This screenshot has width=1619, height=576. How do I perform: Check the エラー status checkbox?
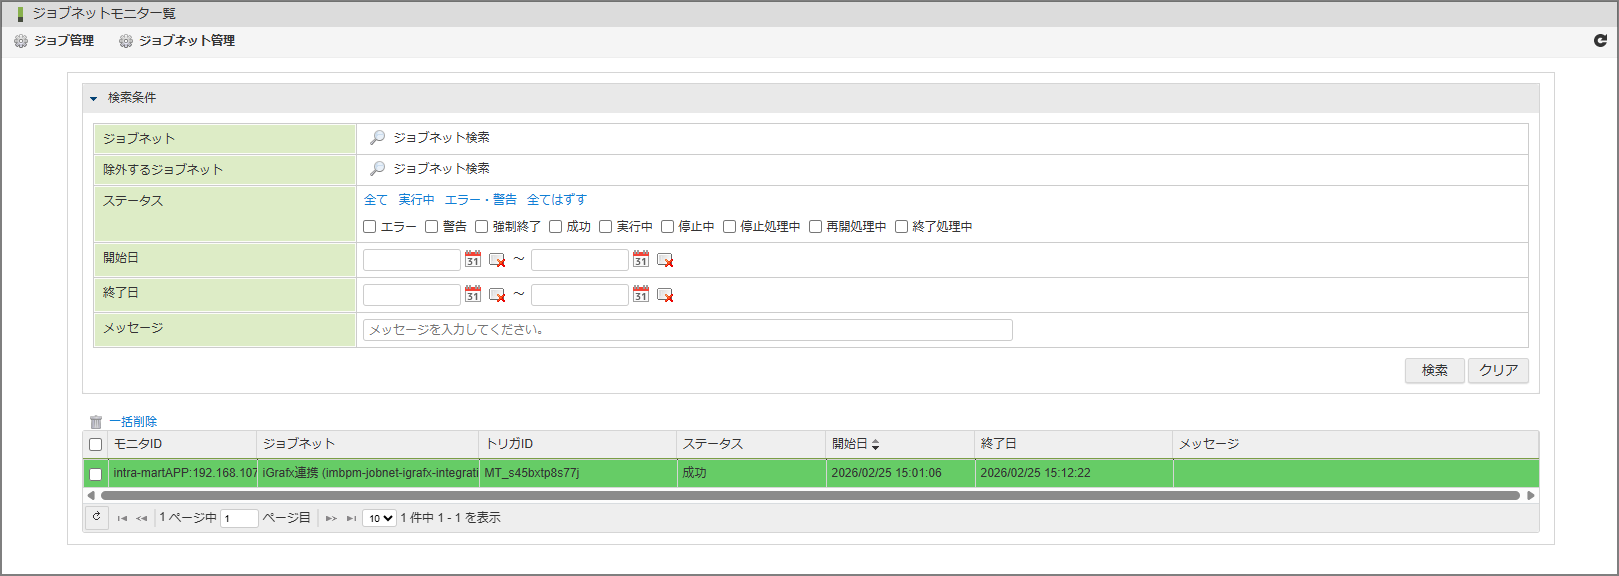370,227
